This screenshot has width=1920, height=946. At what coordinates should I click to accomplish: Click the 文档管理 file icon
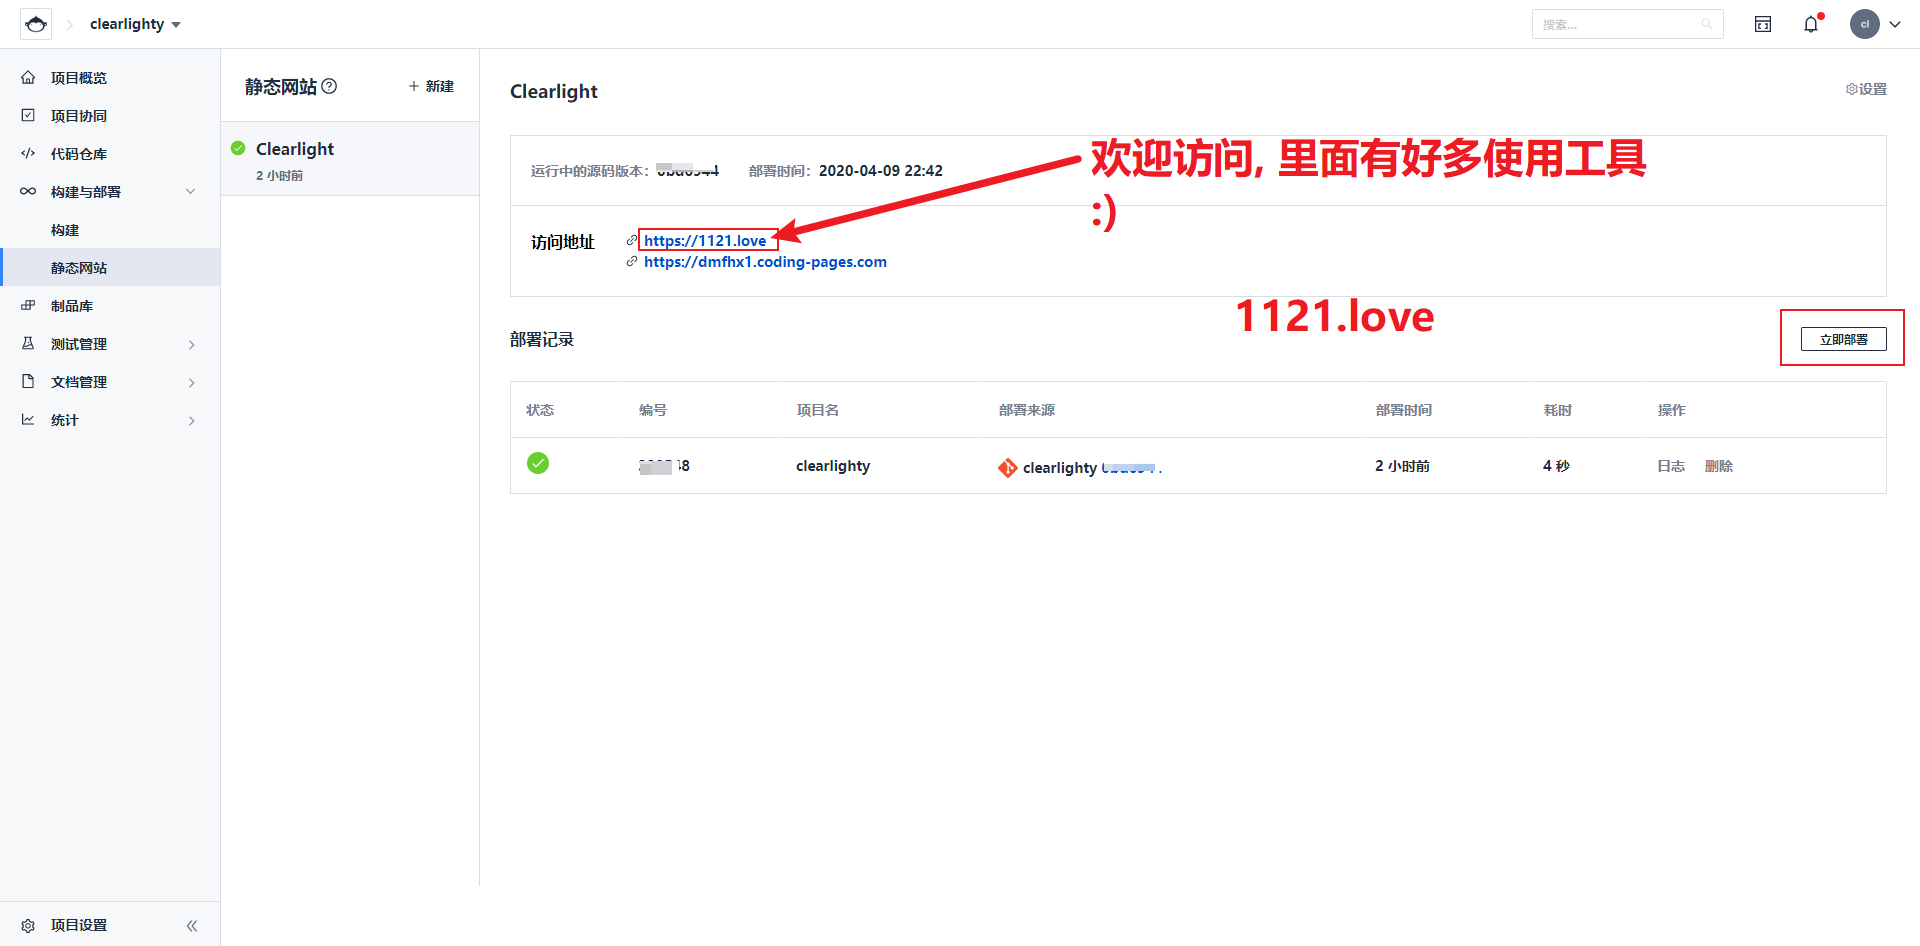[x=28, y=381]
